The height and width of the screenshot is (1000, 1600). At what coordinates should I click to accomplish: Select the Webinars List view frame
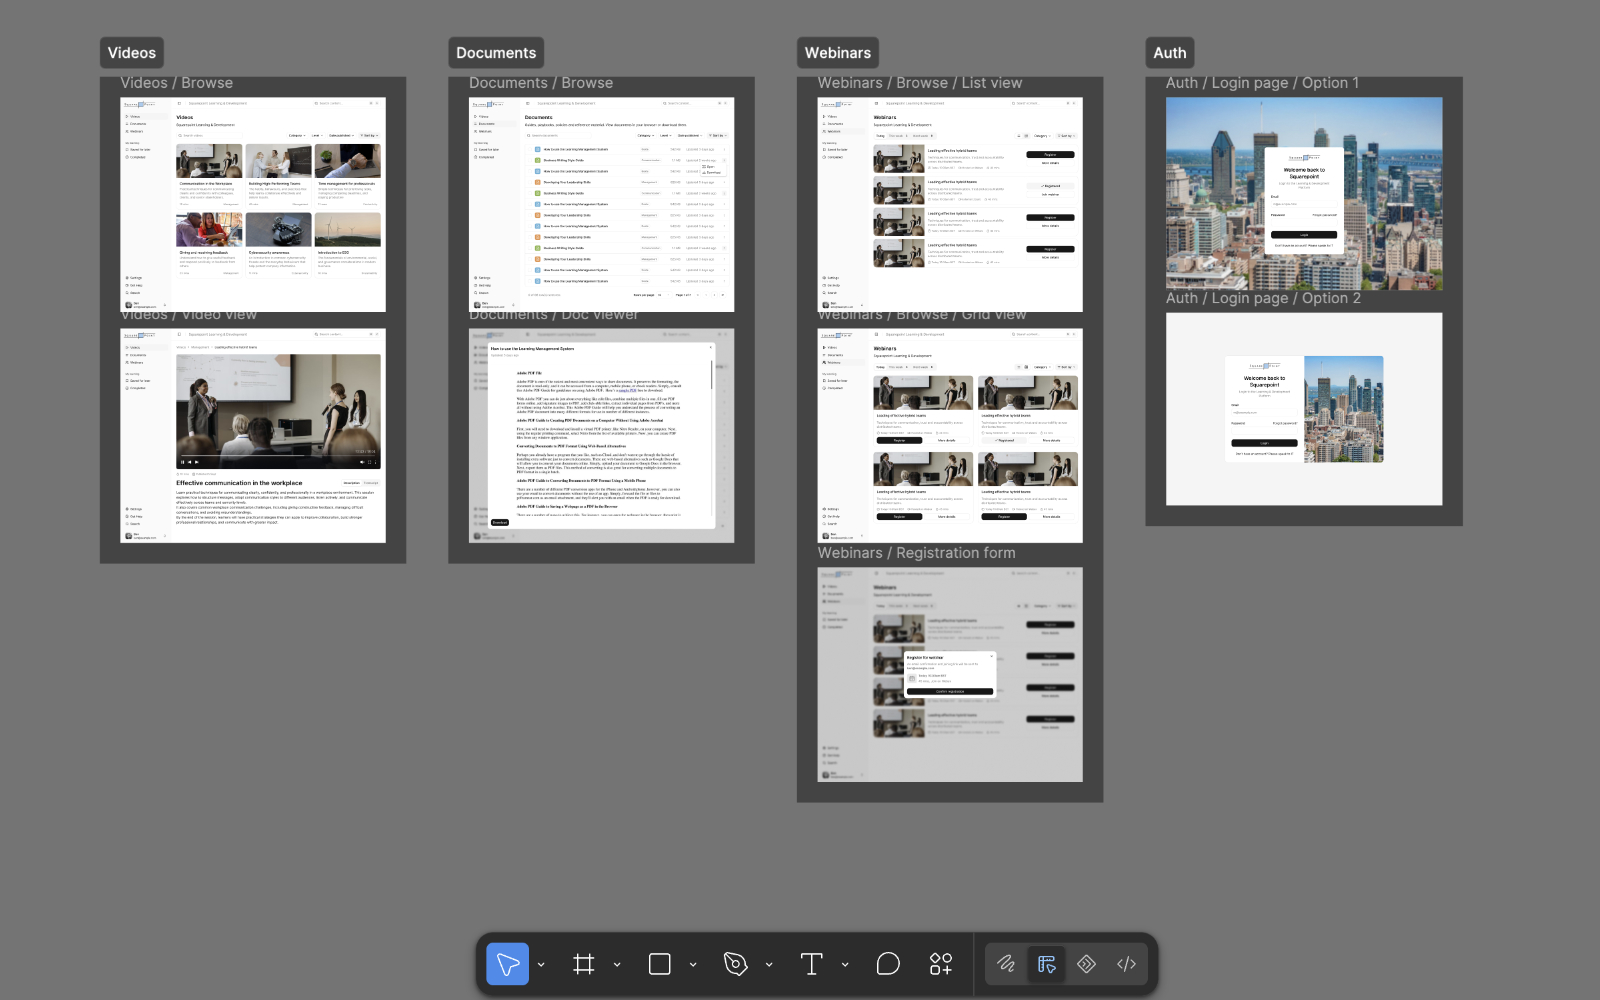tap(950, 204)
